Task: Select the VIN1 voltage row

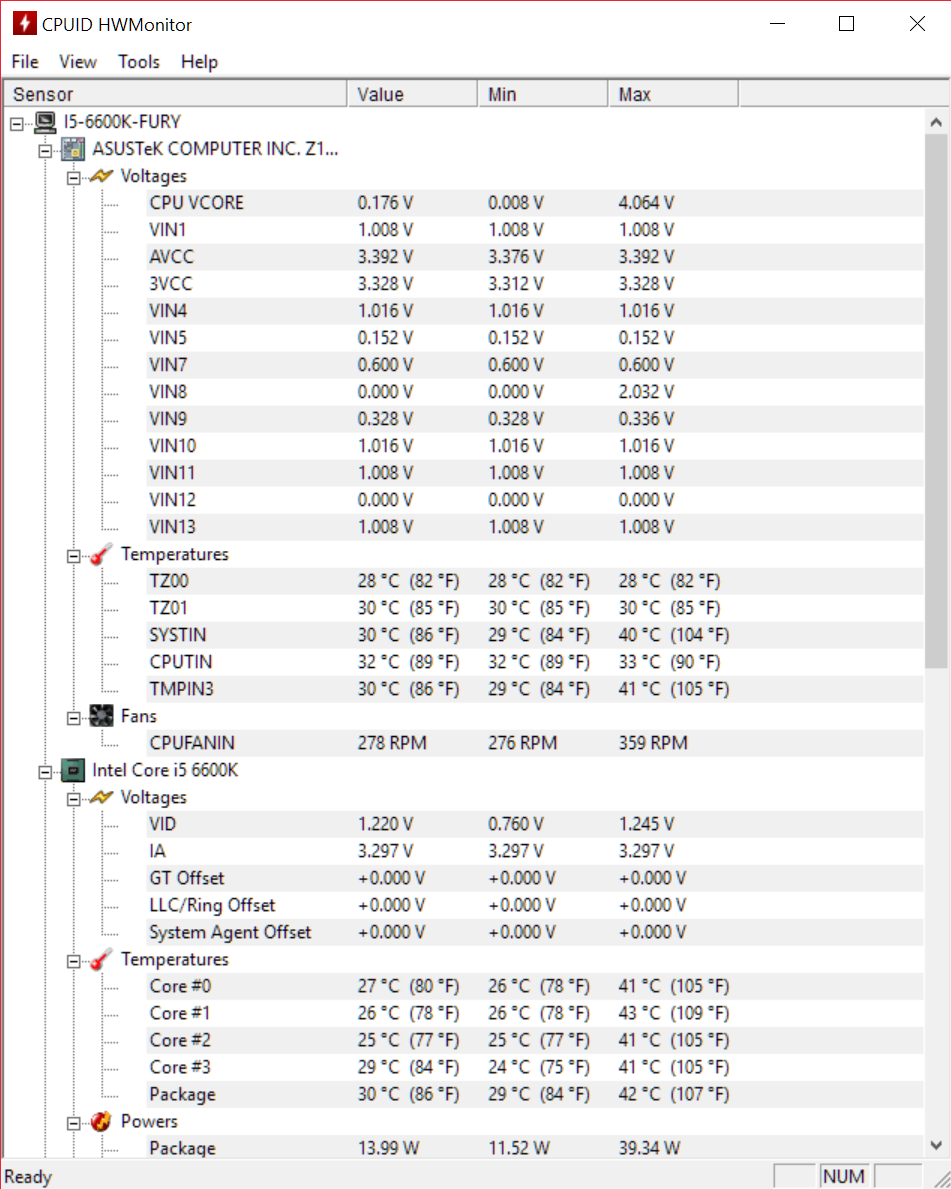Action: tap(535, 230)
